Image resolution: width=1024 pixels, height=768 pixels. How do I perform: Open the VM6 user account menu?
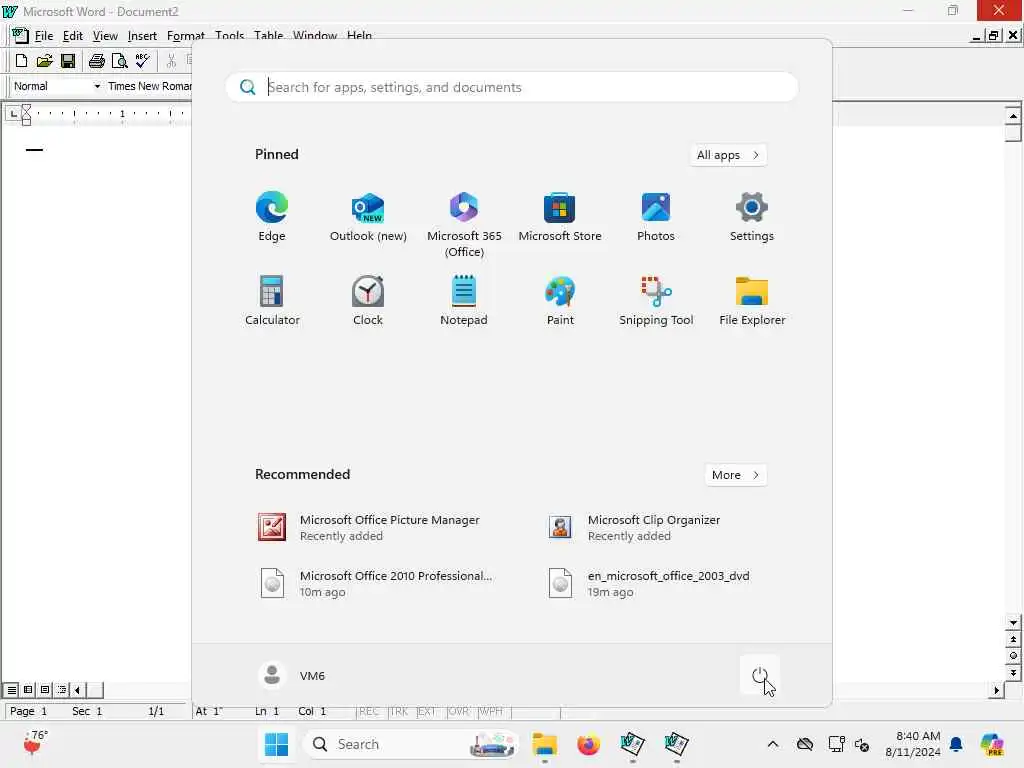291,675
